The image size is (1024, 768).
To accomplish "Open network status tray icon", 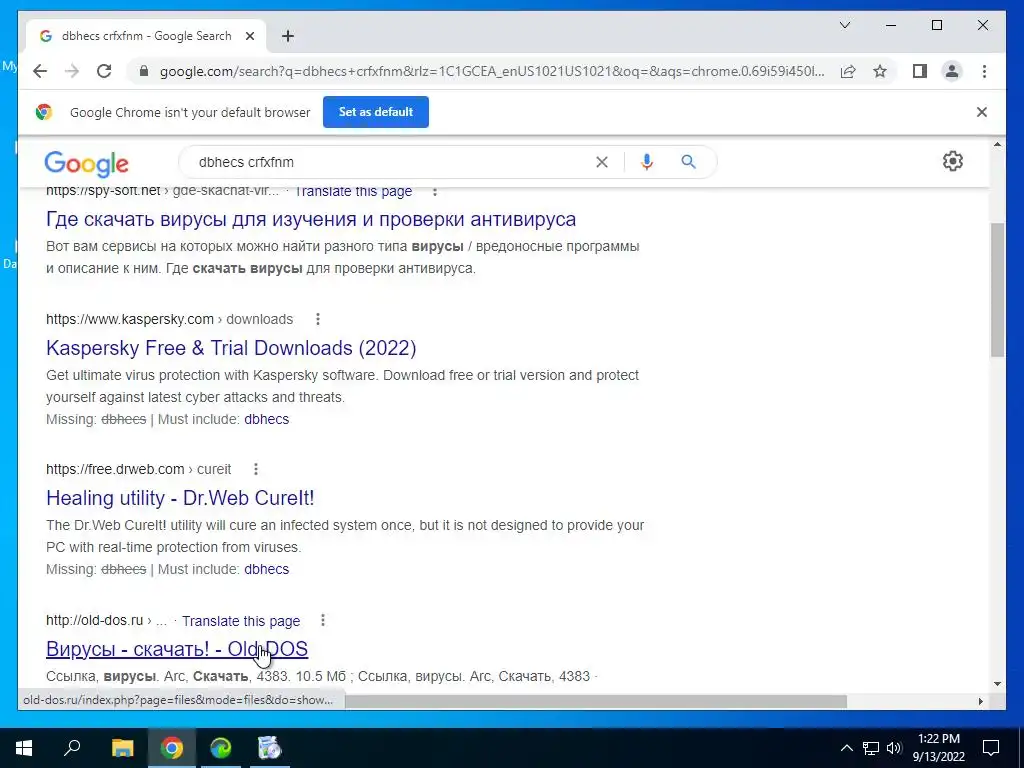I will click(x=871, y=748).
